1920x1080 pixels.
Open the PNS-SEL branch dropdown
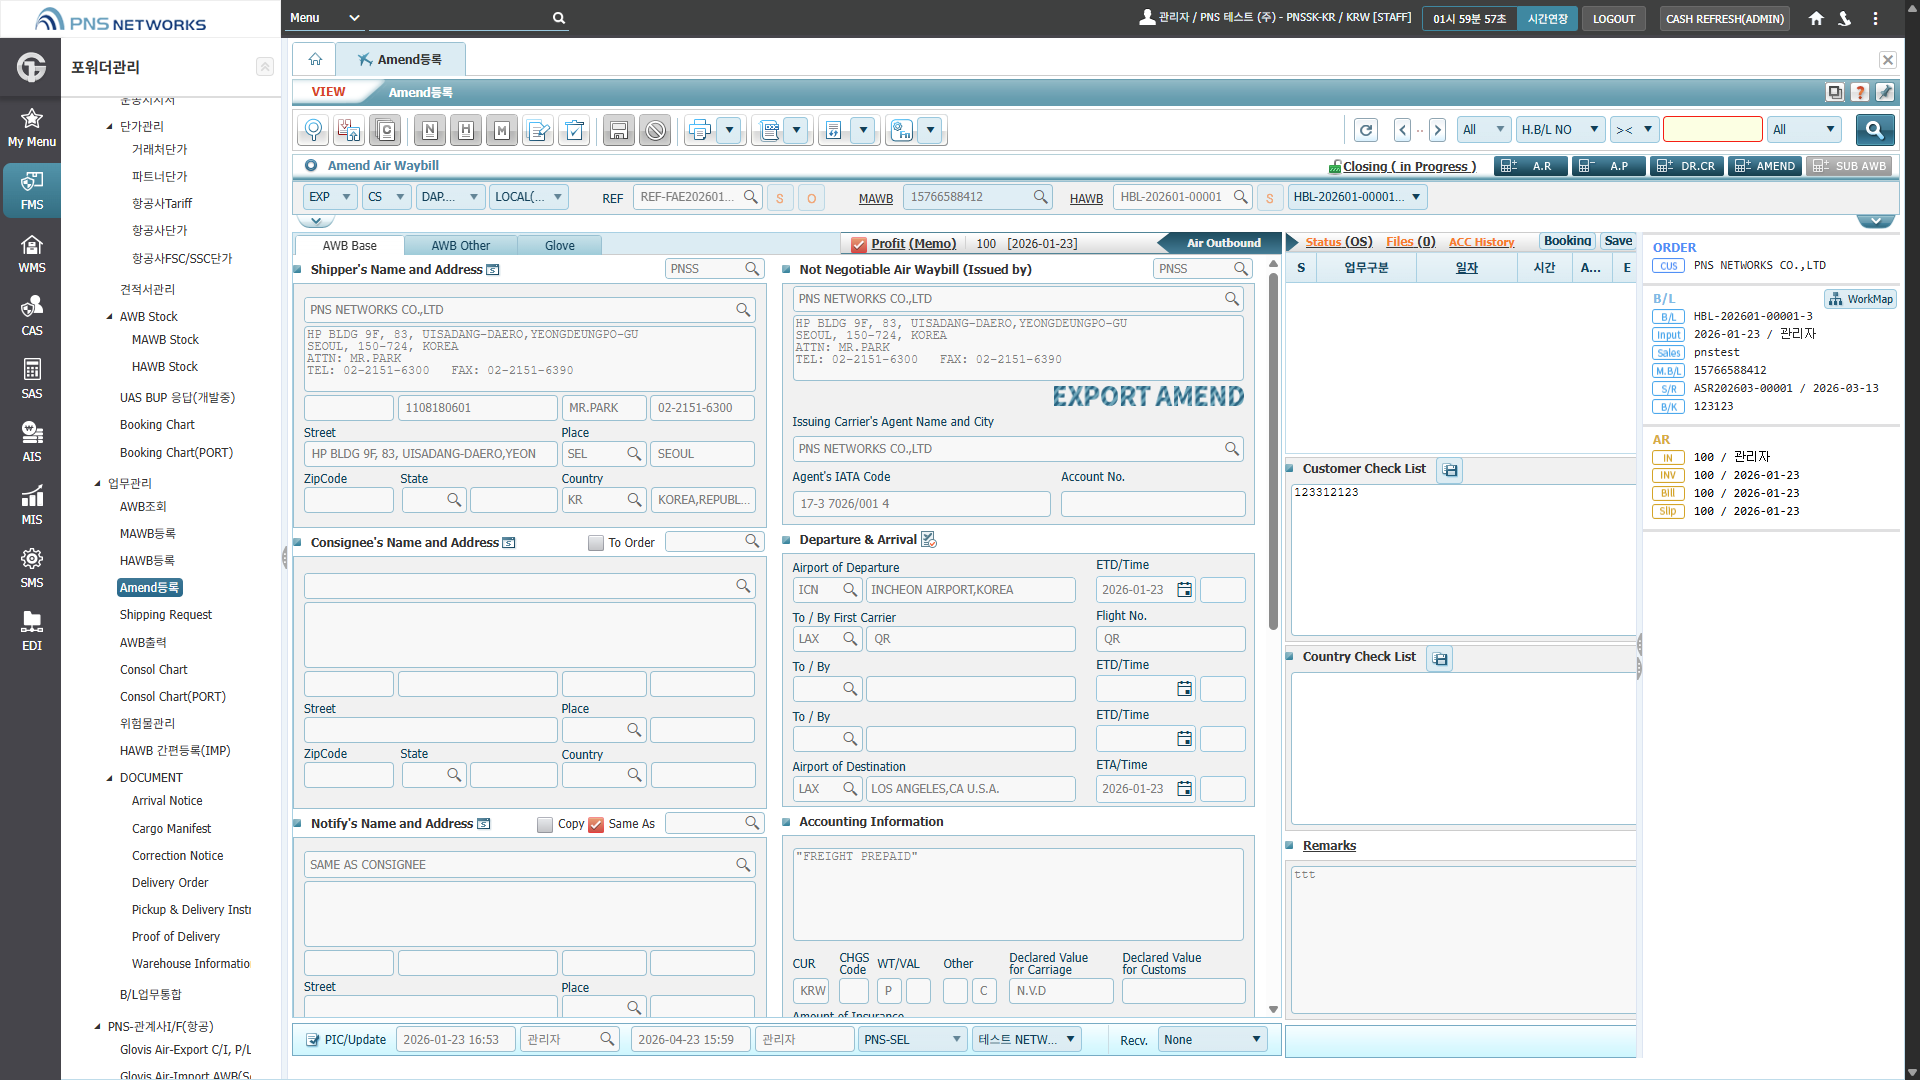(x=913, y=1040)
